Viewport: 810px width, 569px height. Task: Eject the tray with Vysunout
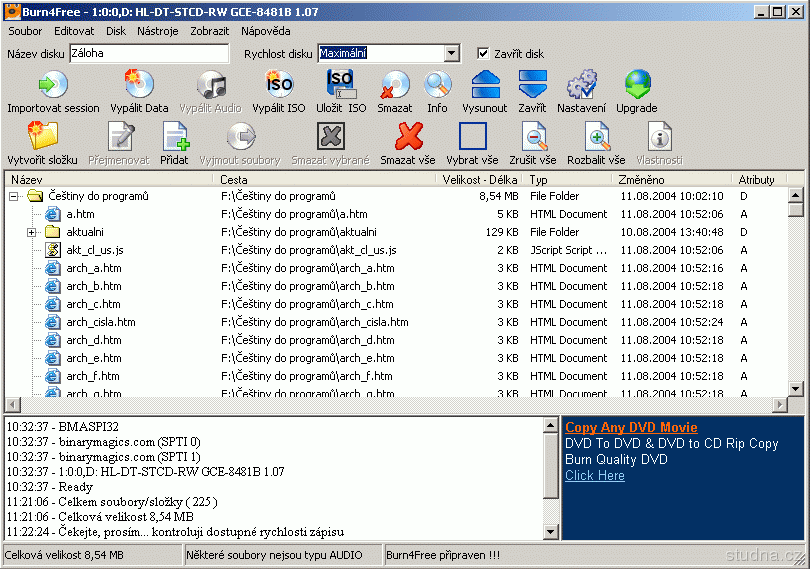click(x=485, y=85)
